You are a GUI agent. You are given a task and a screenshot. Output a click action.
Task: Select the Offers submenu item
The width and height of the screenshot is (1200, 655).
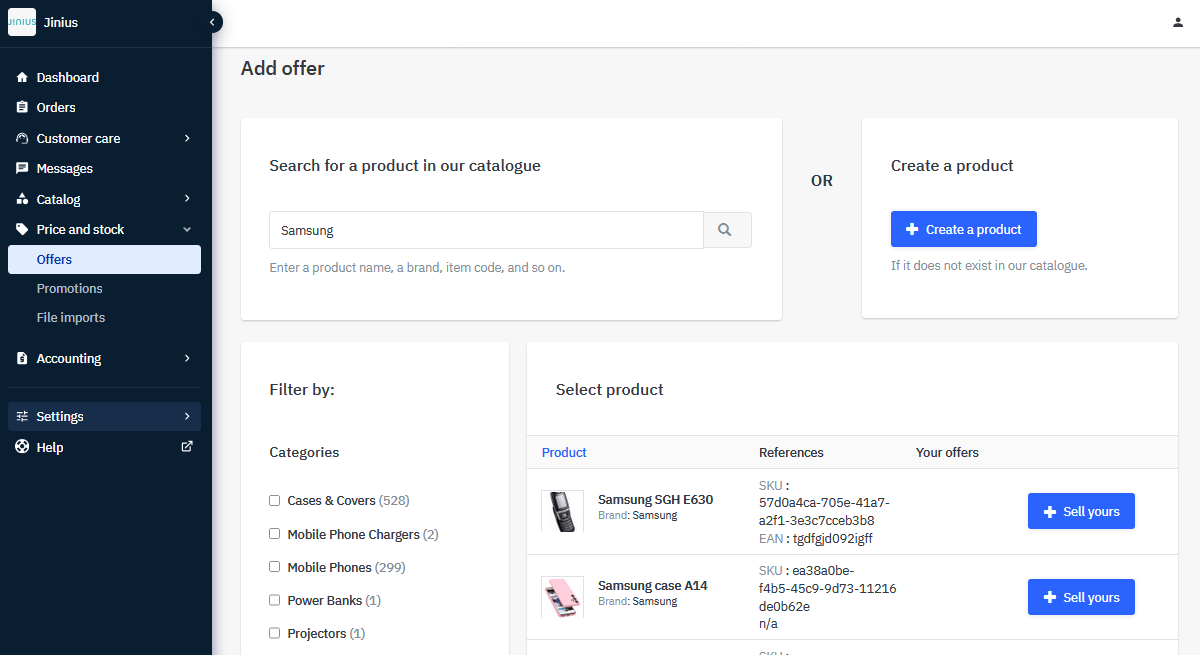tap(104, 259)
